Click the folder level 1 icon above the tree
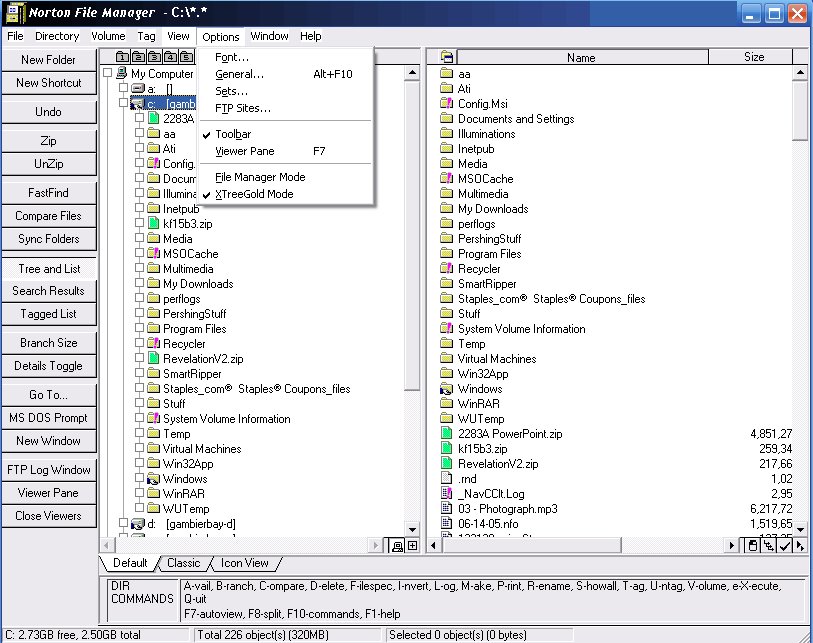The height and width of the screenshot is (643, 813). click(x=122, y=57)
